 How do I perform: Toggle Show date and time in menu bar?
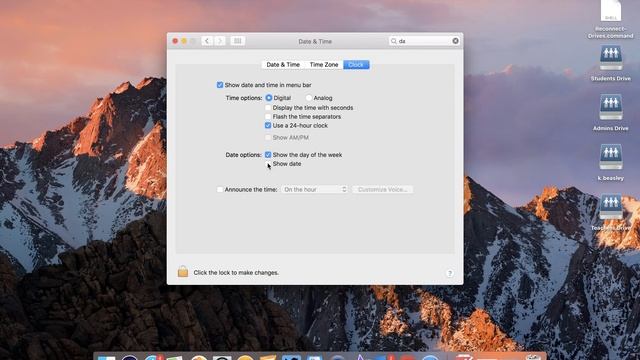[220, 85]
